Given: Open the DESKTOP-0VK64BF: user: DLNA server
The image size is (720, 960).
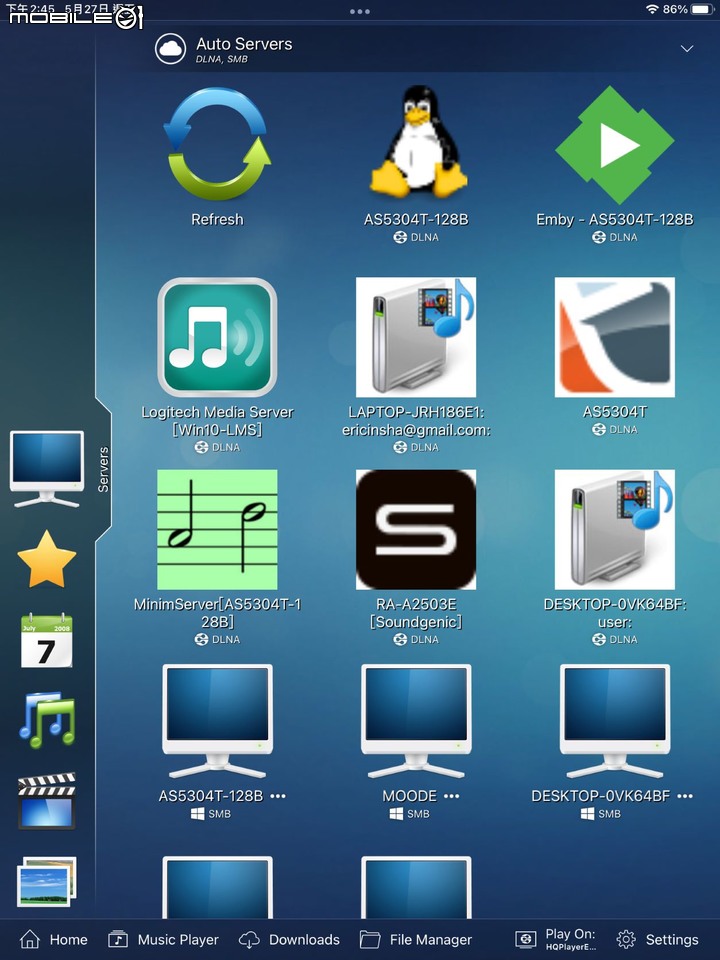Looking at the screenshot, I should point(615,530).
